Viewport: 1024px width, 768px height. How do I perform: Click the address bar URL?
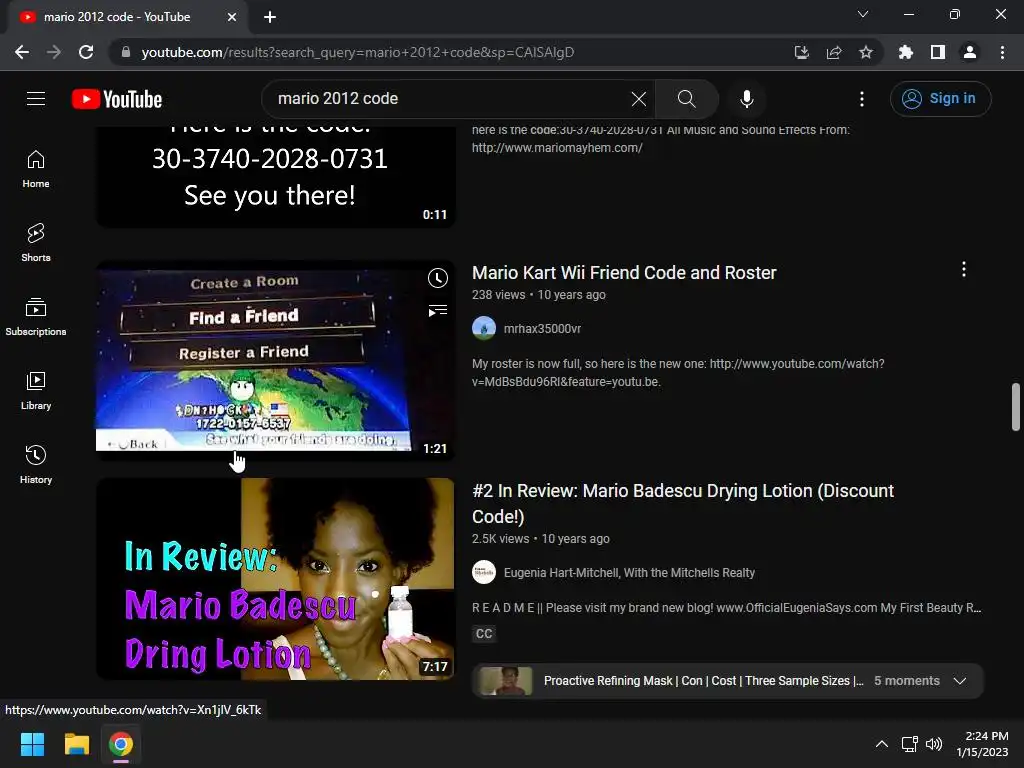click(358, 52)
